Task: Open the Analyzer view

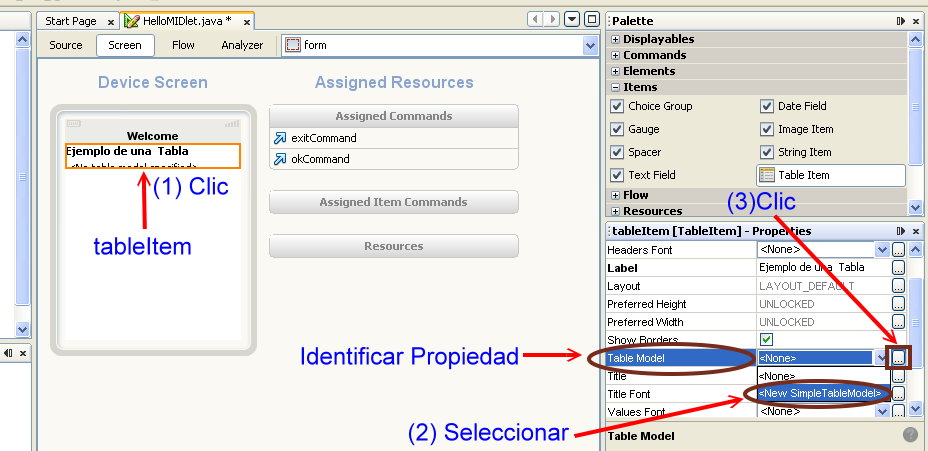Action: (242, 45)
